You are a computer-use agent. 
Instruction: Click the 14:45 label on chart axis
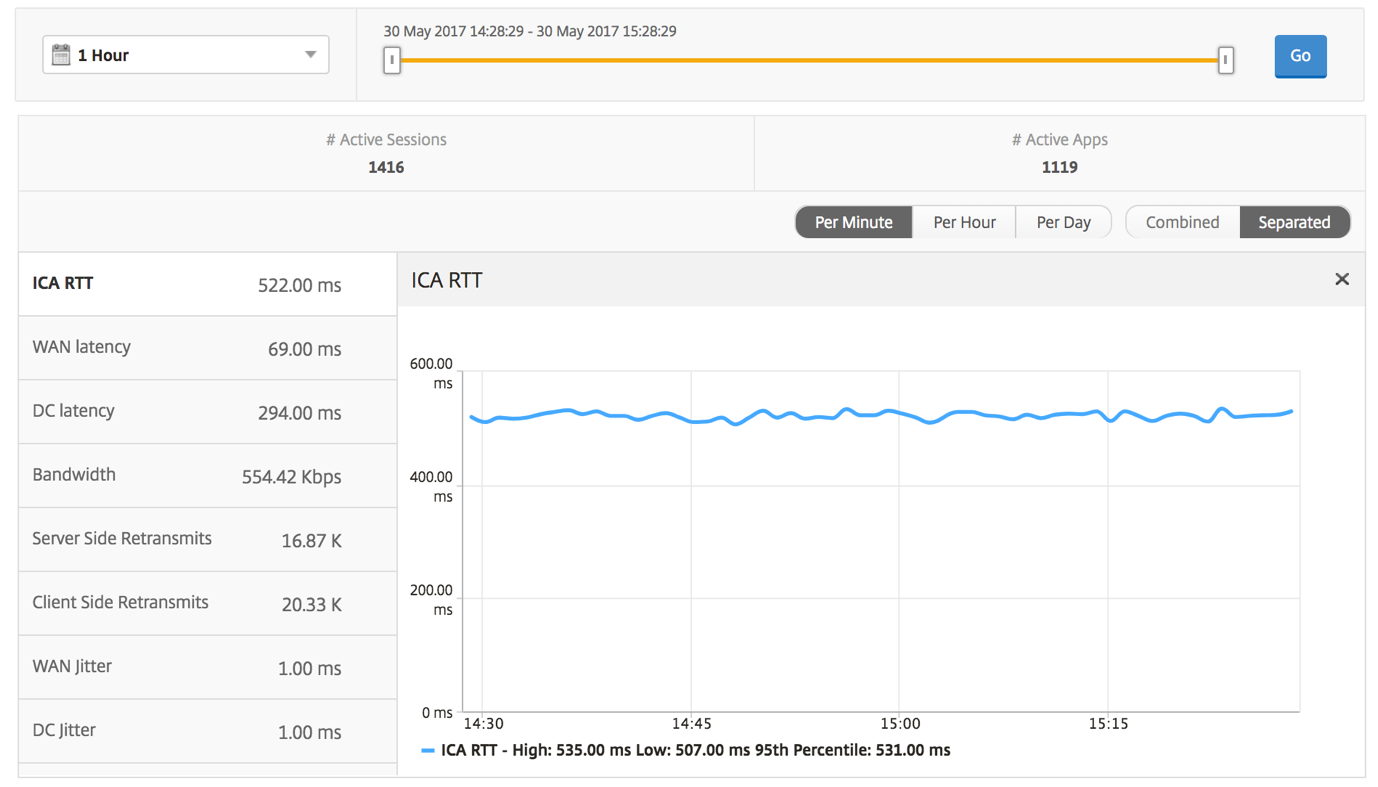pos(691,724)
